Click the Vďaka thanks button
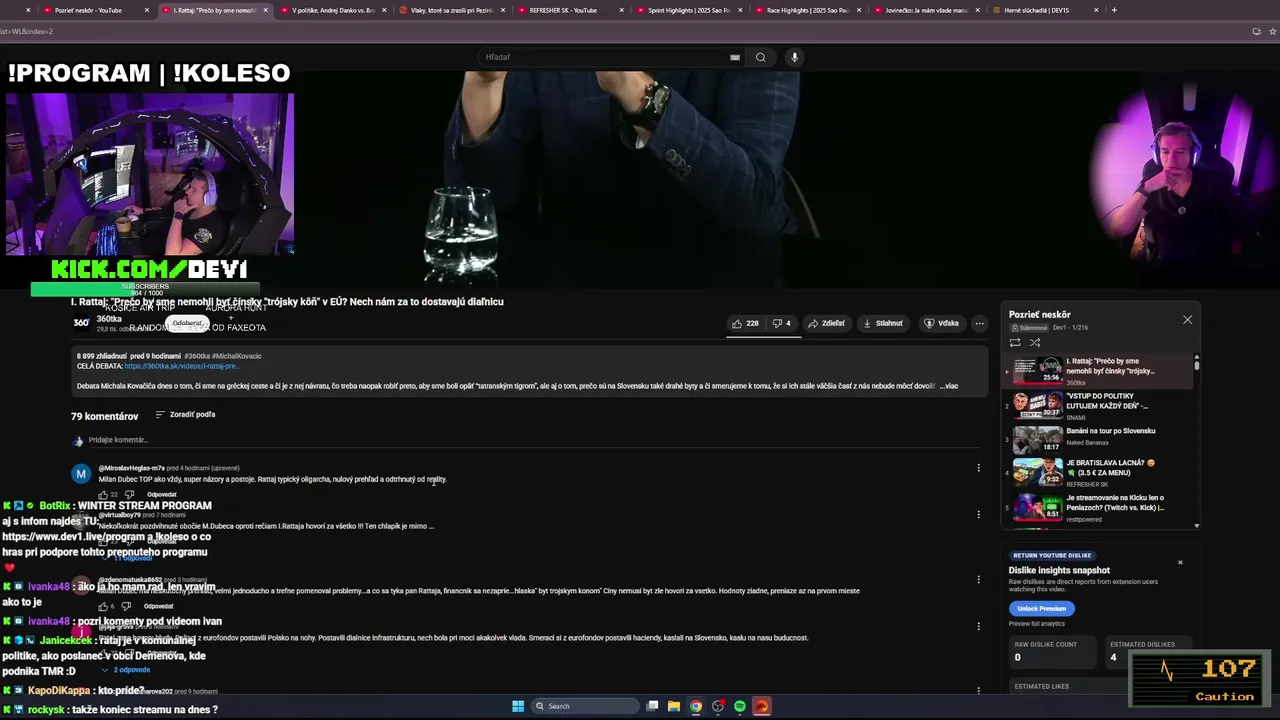This screenshot has width=1280, height=720. 941,323
